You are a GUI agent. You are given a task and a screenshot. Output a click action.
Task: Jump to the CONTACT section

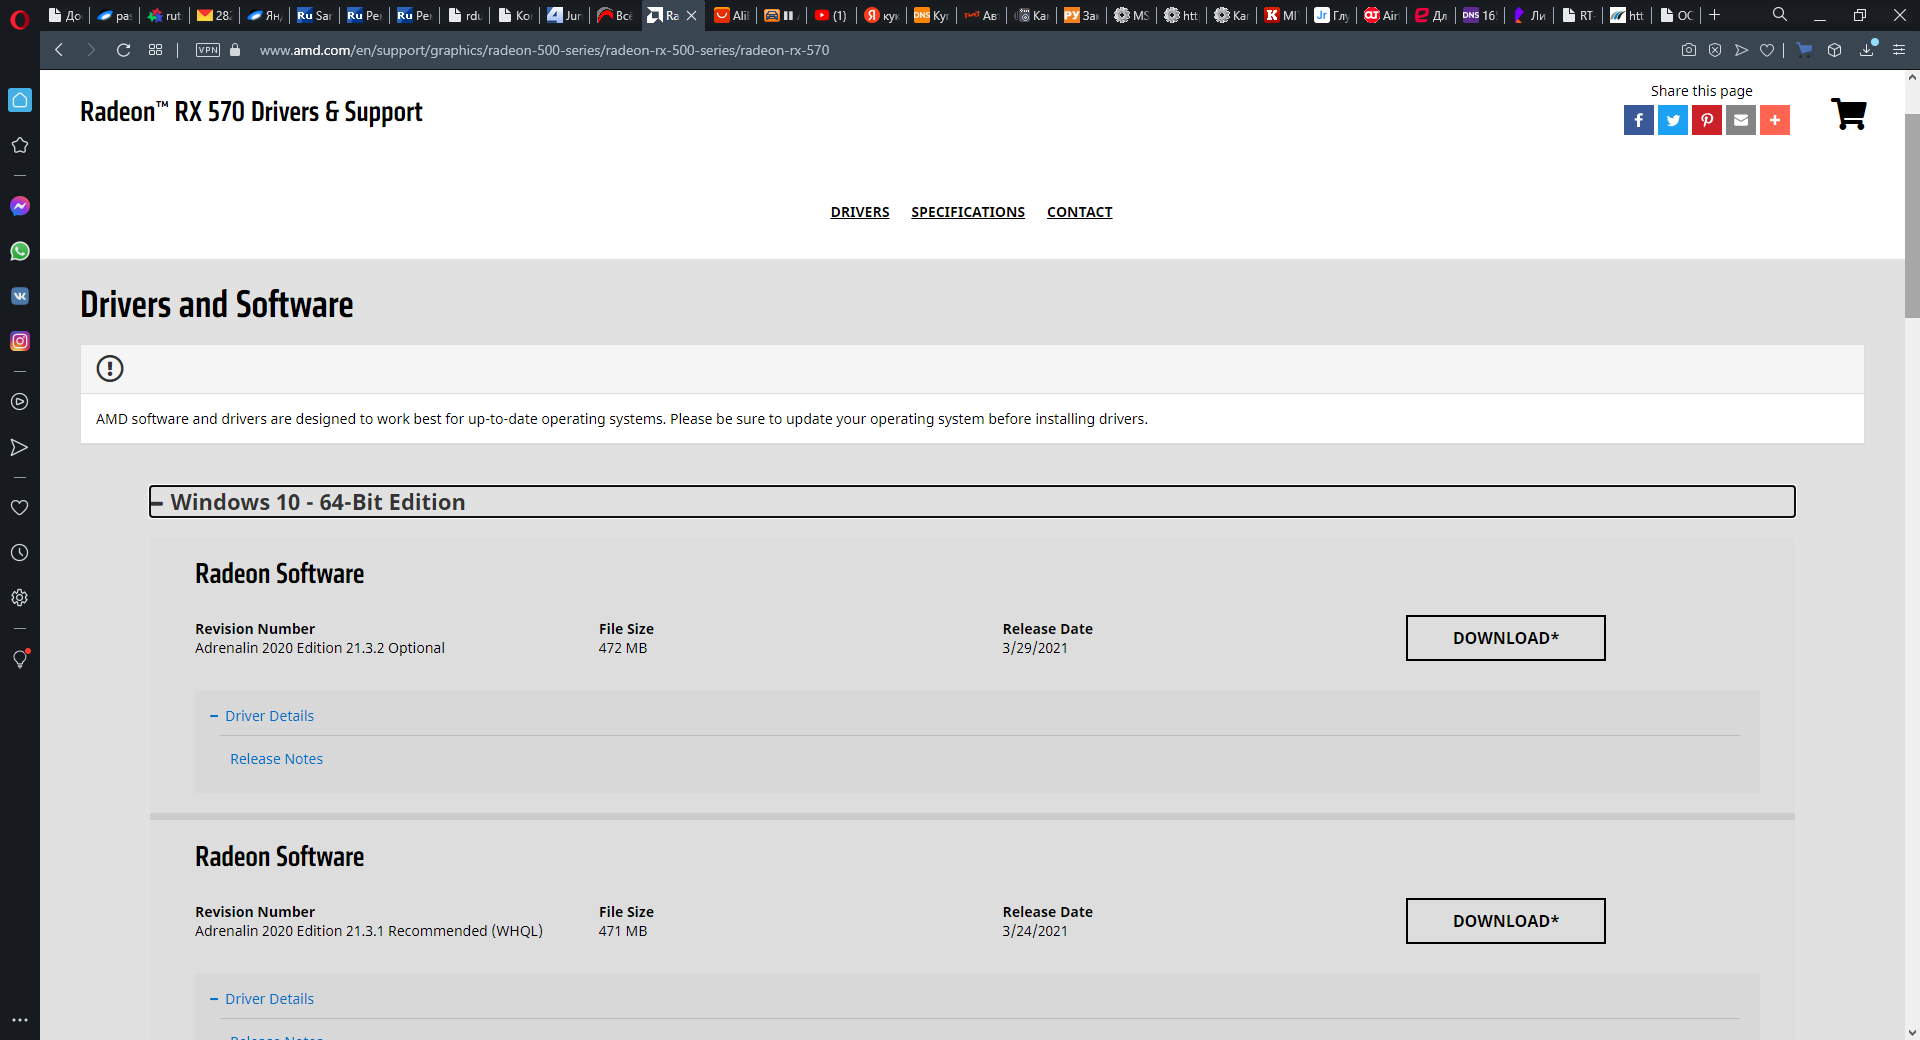1080,212
